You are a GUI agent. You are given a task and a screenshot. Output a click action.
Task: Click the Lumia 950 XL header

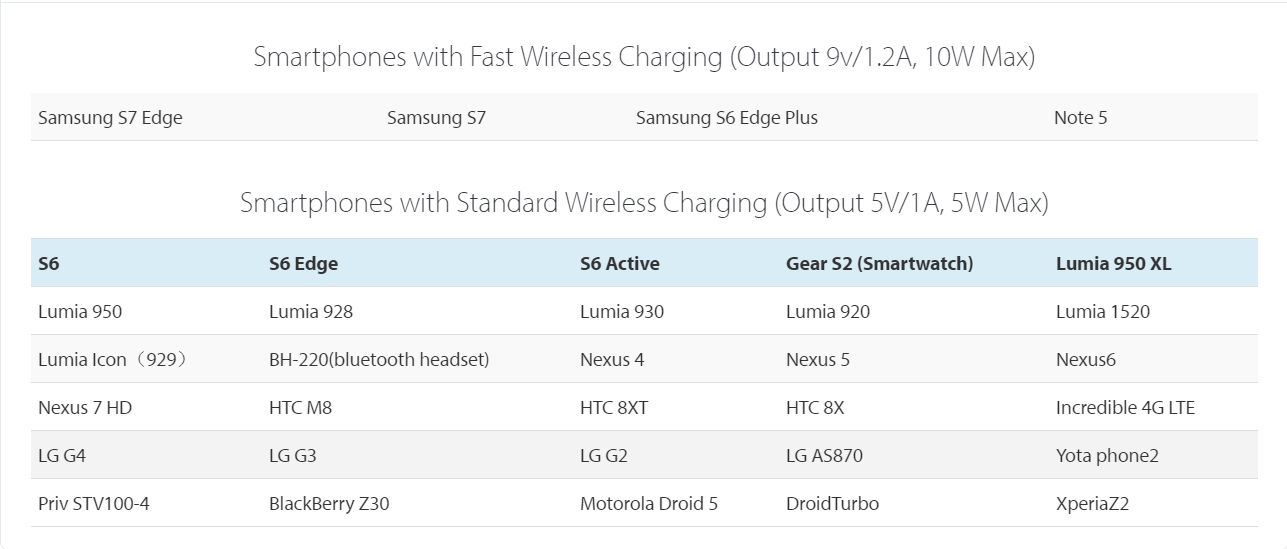(1113, 264)
